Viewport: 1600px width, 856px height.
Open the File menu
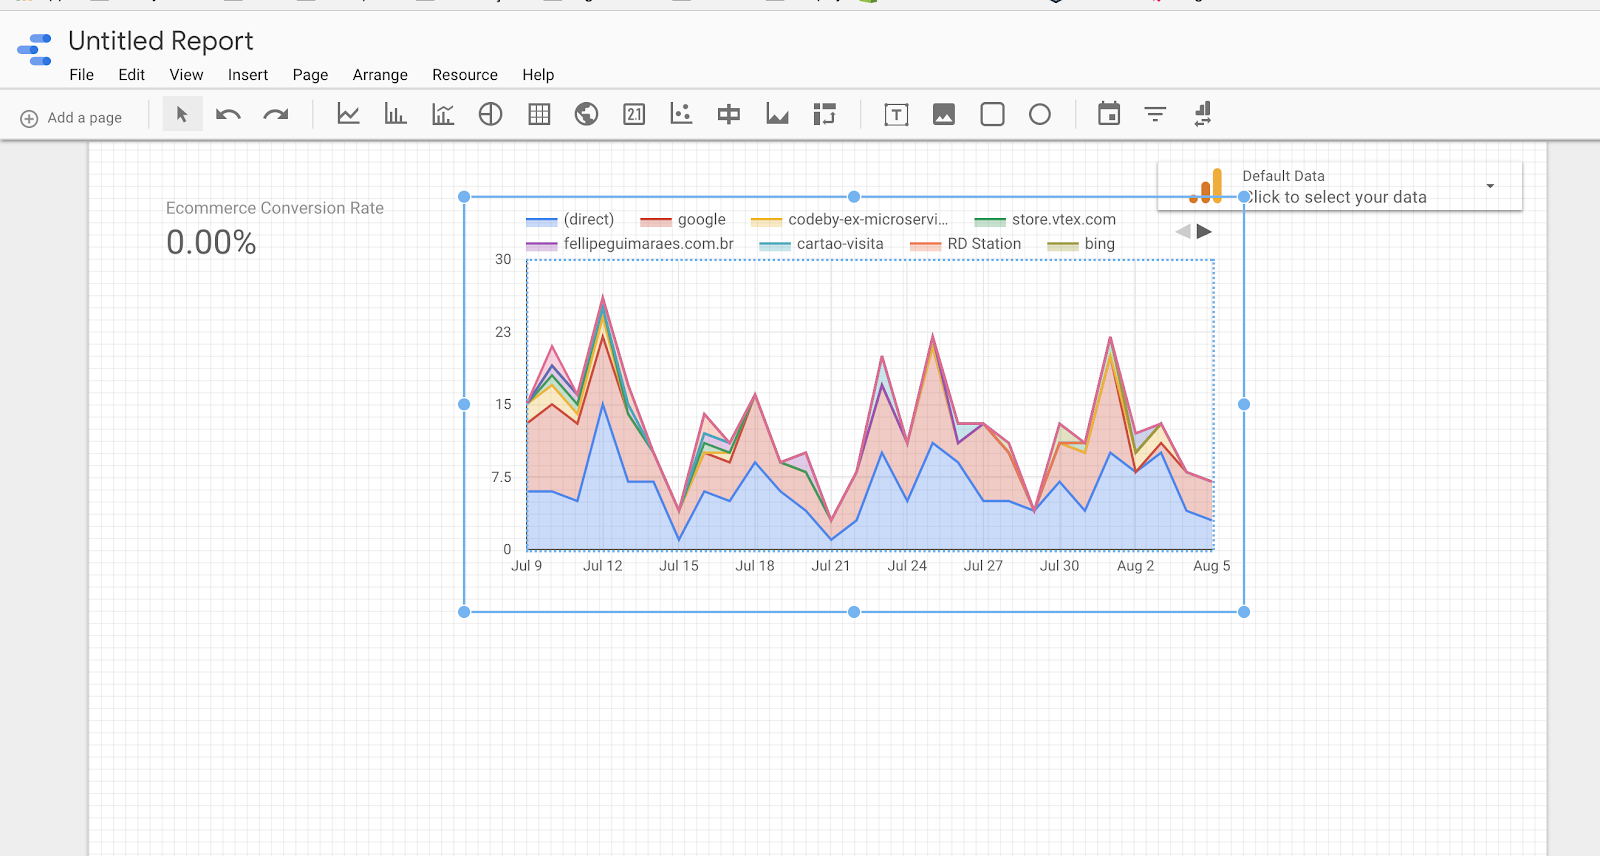click(x=82, y=75)
